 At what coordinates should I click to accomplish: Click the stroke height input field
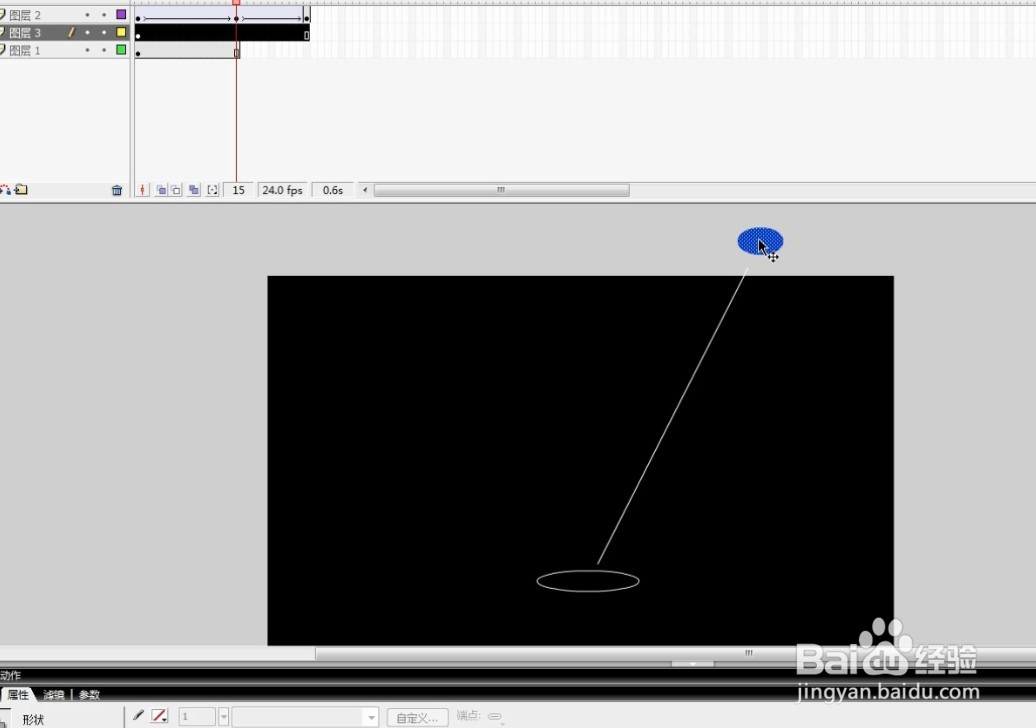(197, 716)
